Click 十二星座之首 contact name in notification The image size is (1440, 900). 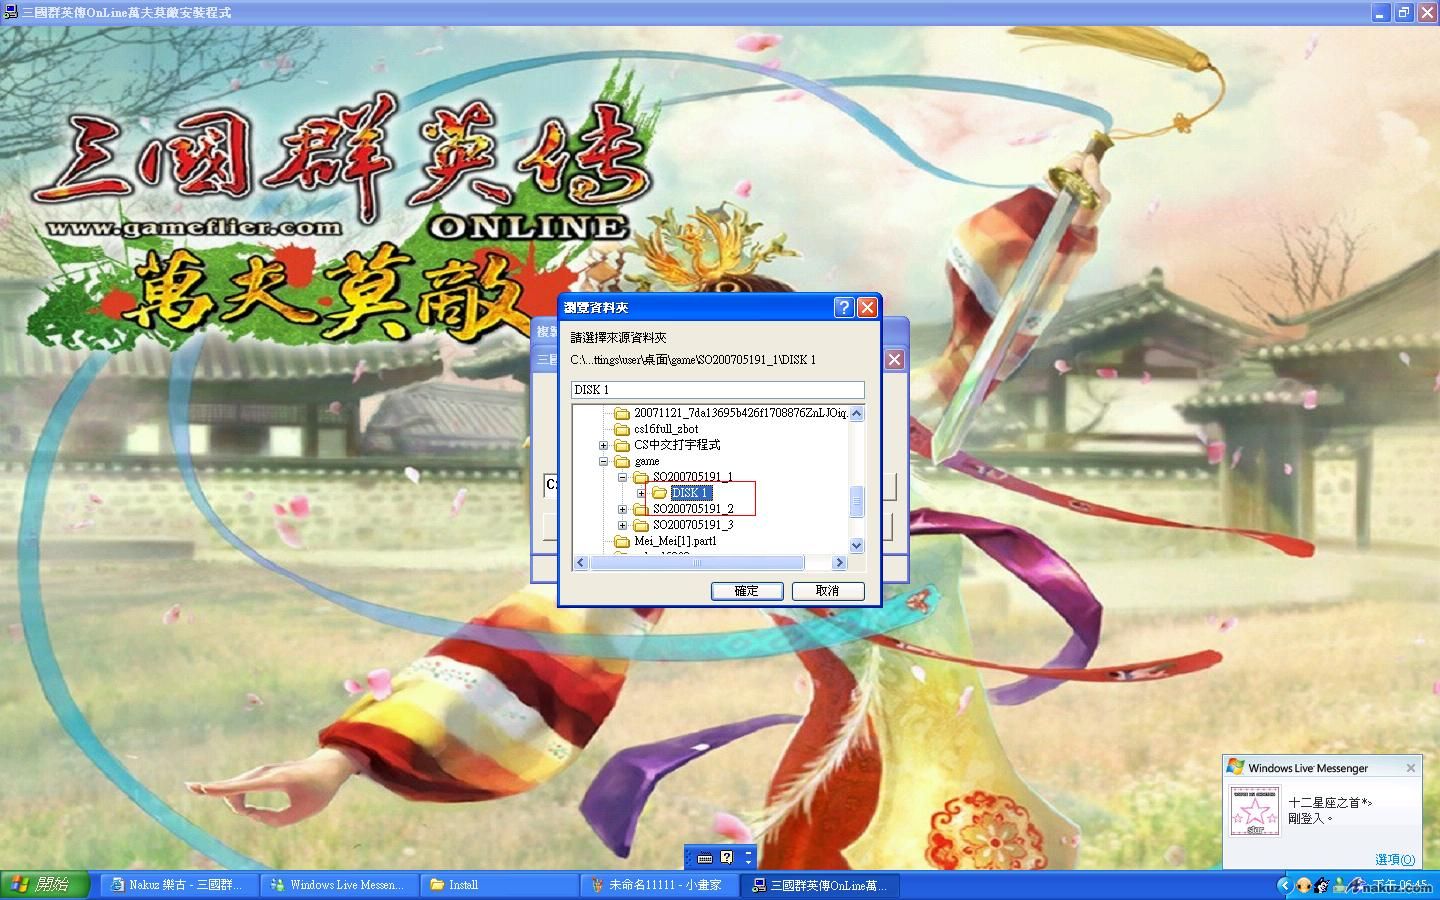coord(1330,802)
